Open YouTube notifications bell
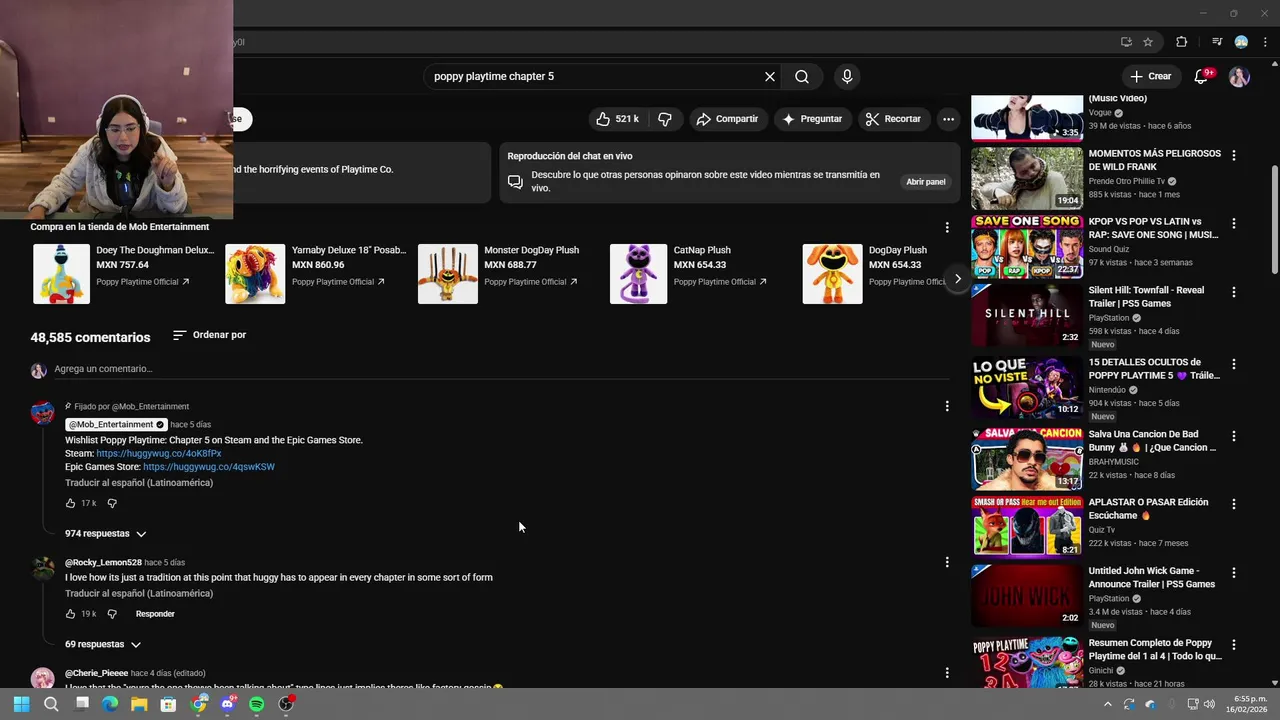1280x720 pixels. pyautogui.click(x=1201, y=77)
